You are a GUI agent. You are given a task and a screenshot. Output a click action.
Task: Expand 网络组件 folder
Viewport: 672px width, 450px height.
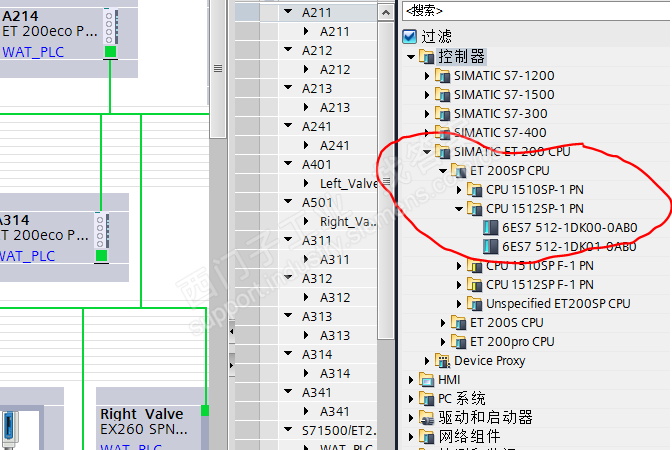pos(411,437)
